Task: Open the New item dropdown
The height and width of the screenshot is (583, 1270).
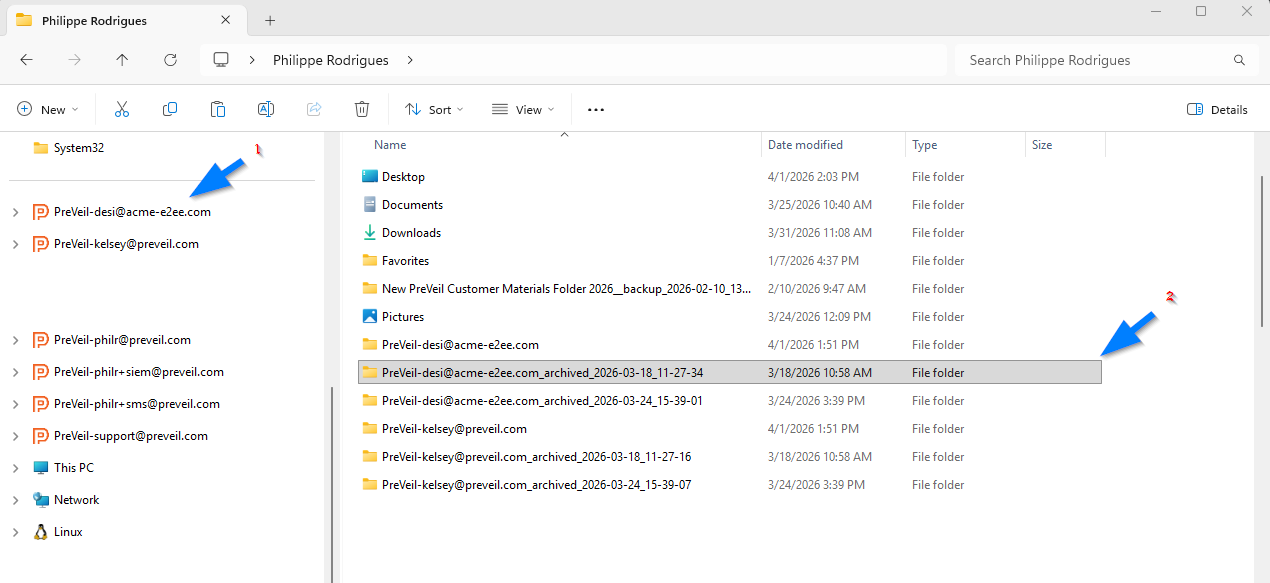Action: [45, 109]
